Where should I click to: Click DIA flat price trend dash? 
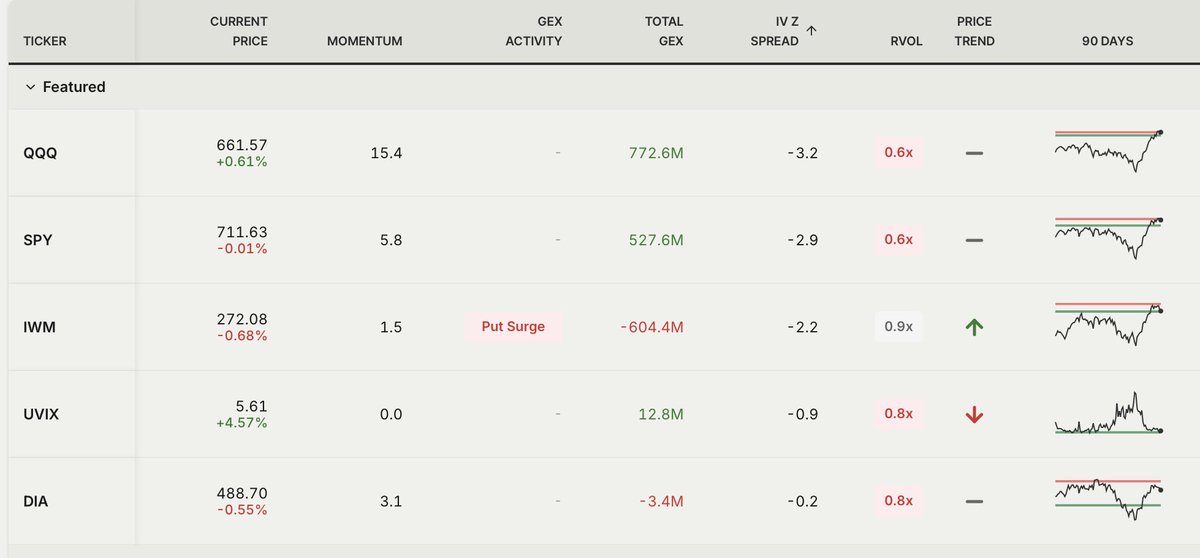pyautogui.click(x=974, y=501)
